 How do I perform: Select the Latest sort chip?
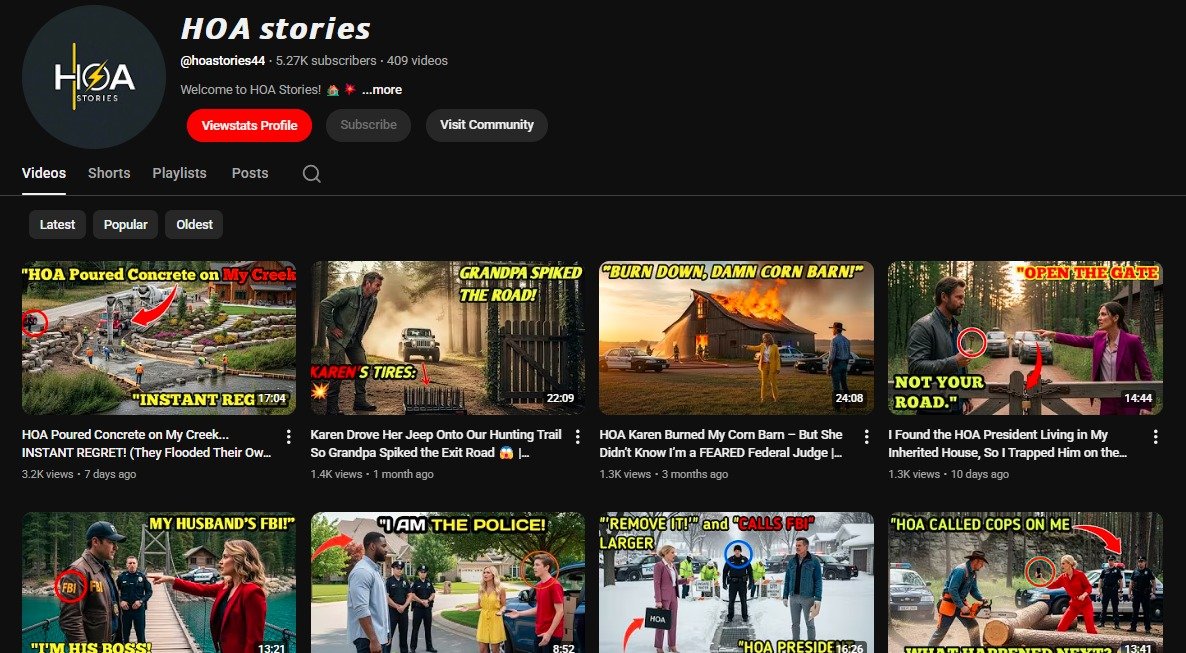tap(57, 224)
